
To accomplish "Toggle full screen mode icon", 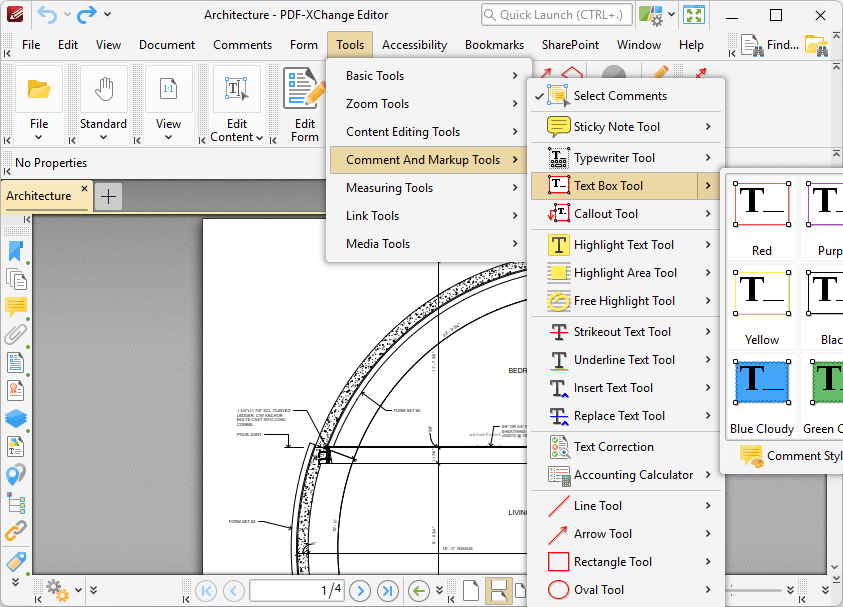I will [x=694, y=15].
